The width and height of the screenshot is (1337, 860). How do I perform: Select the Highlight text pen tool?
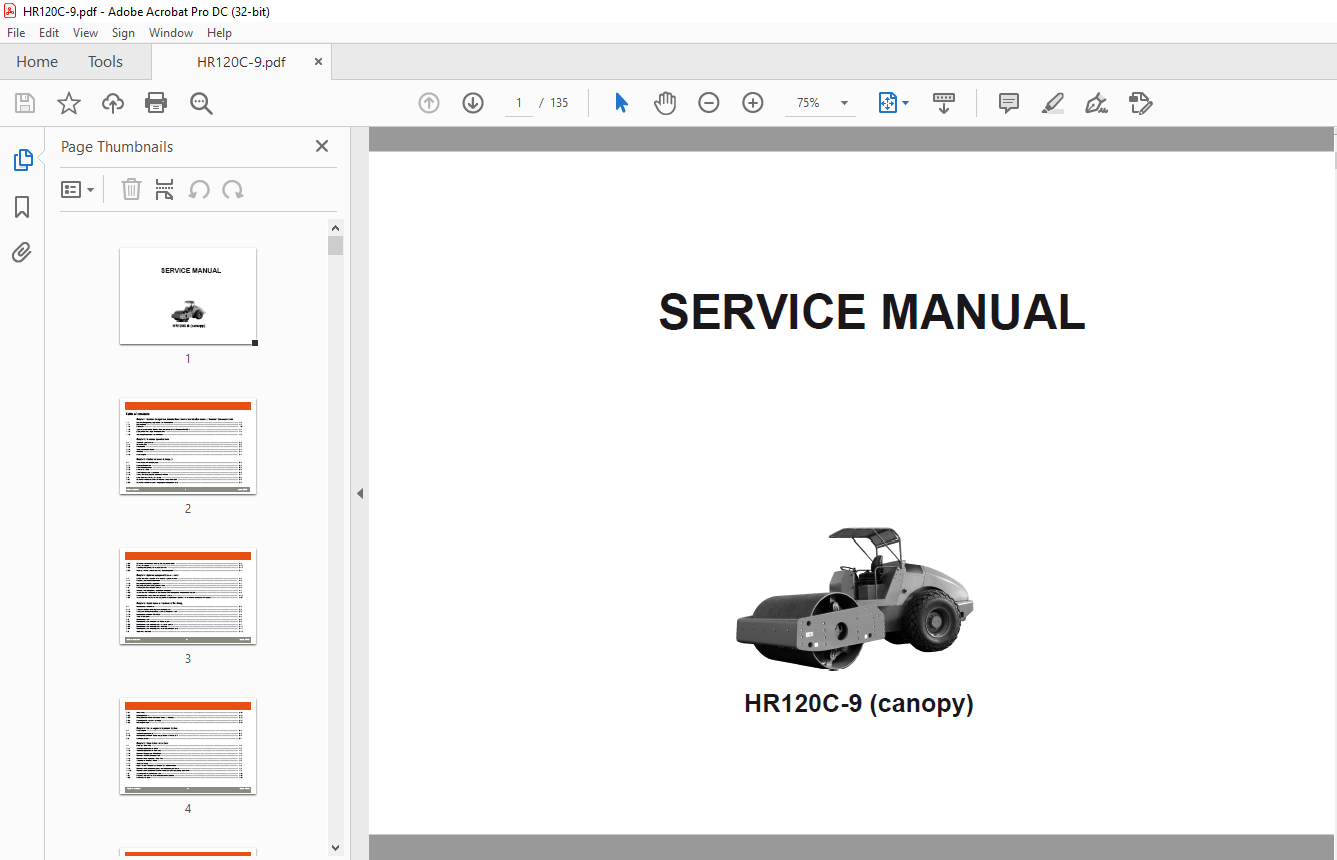pyautogui.click(x=1053, y=103)
